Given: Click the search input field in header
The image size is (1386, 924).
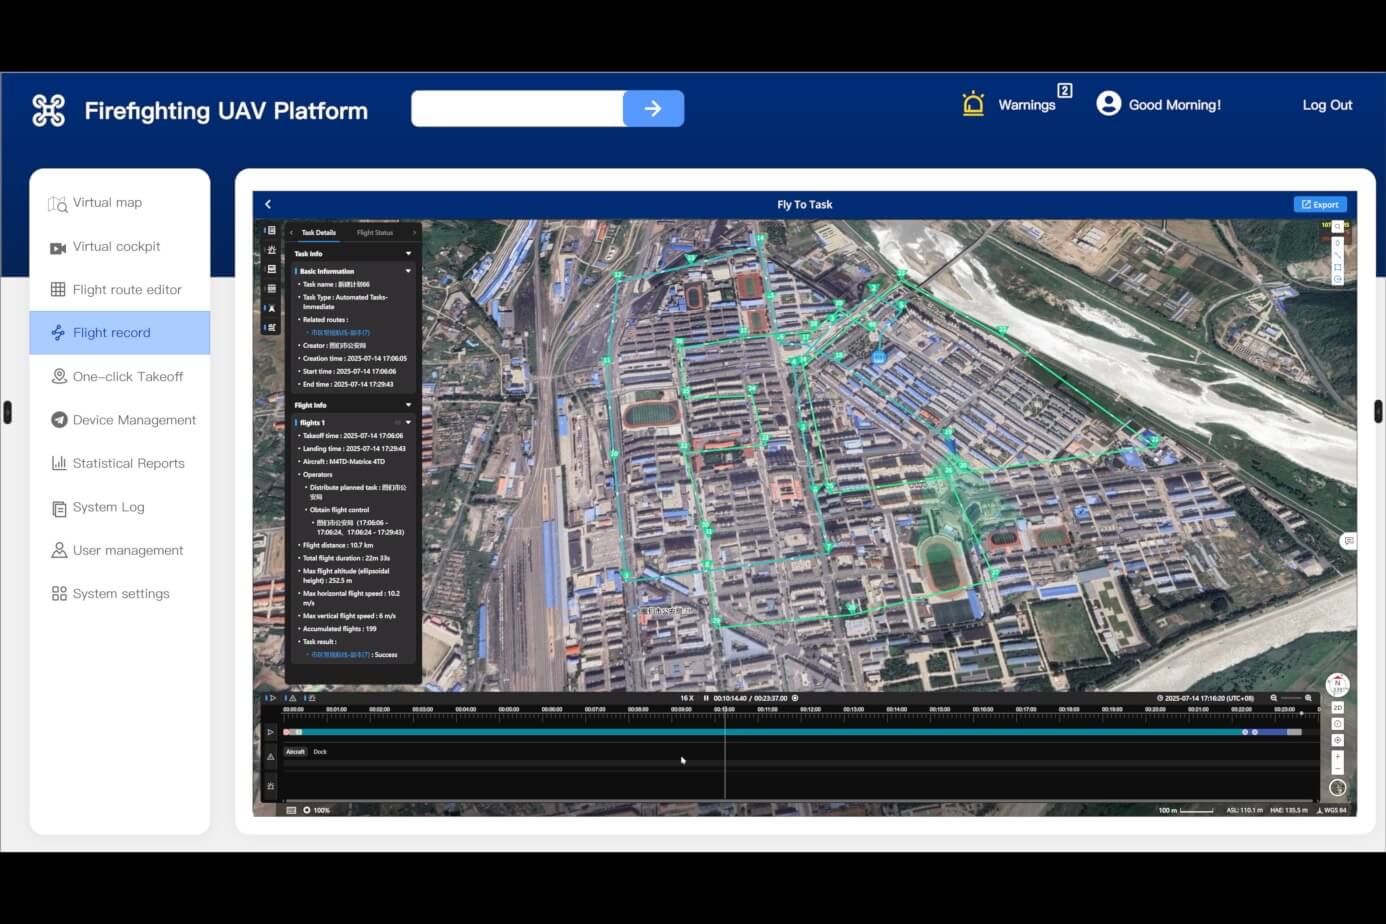Looking at the screenshot, I should click(517, 108).
